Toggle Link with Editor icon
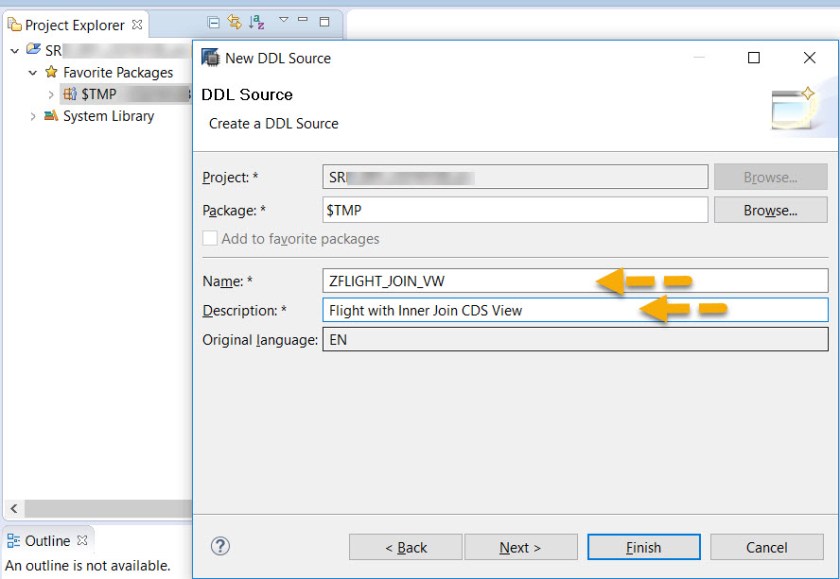The image size is (840, 579). click(x=234, y=22)
